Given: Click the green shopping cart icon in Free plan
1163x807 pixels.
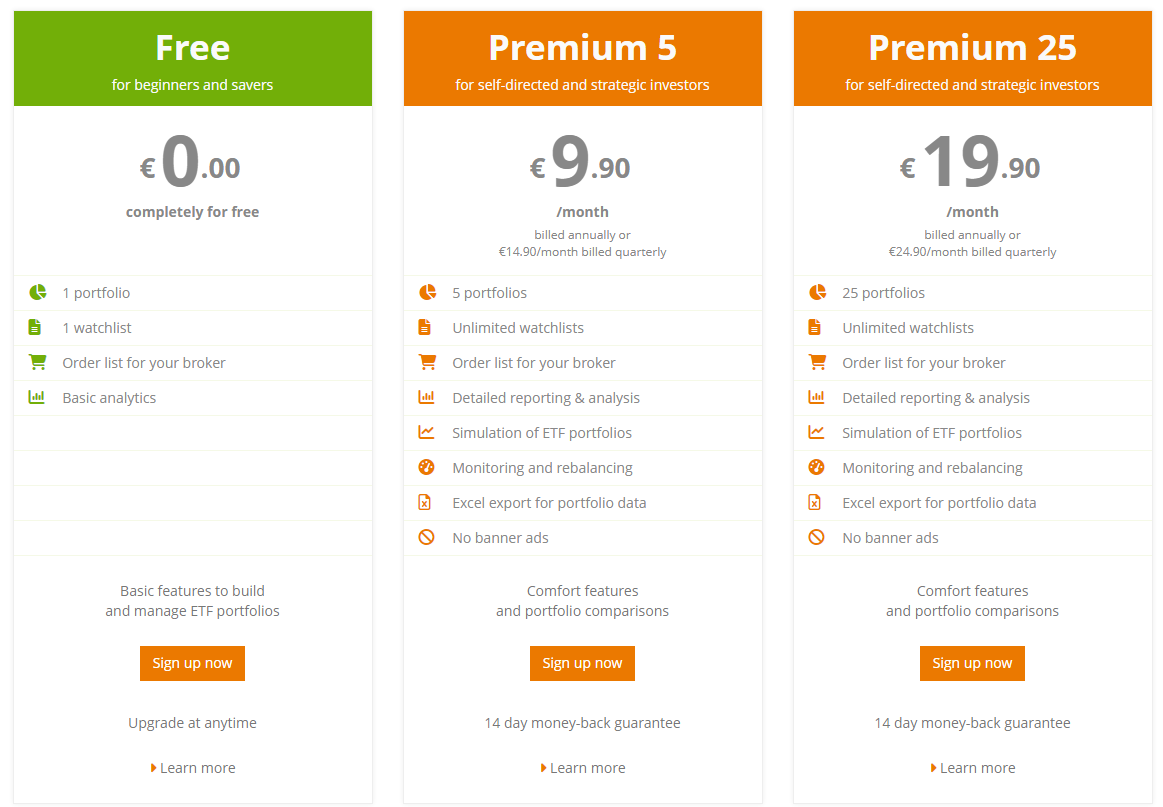Looking at the screenshot, I should pos(38,362).
